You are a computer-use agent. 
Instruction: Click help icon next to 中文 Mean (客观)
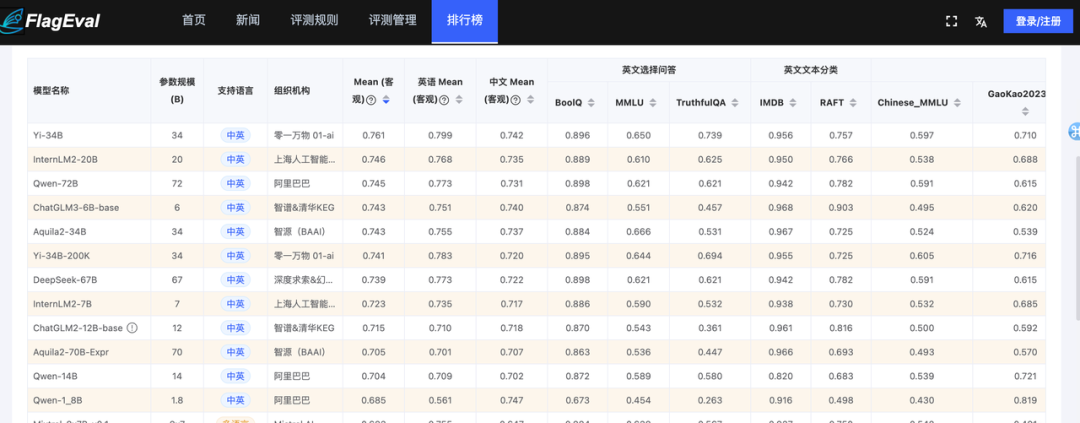tap(516, 101)
